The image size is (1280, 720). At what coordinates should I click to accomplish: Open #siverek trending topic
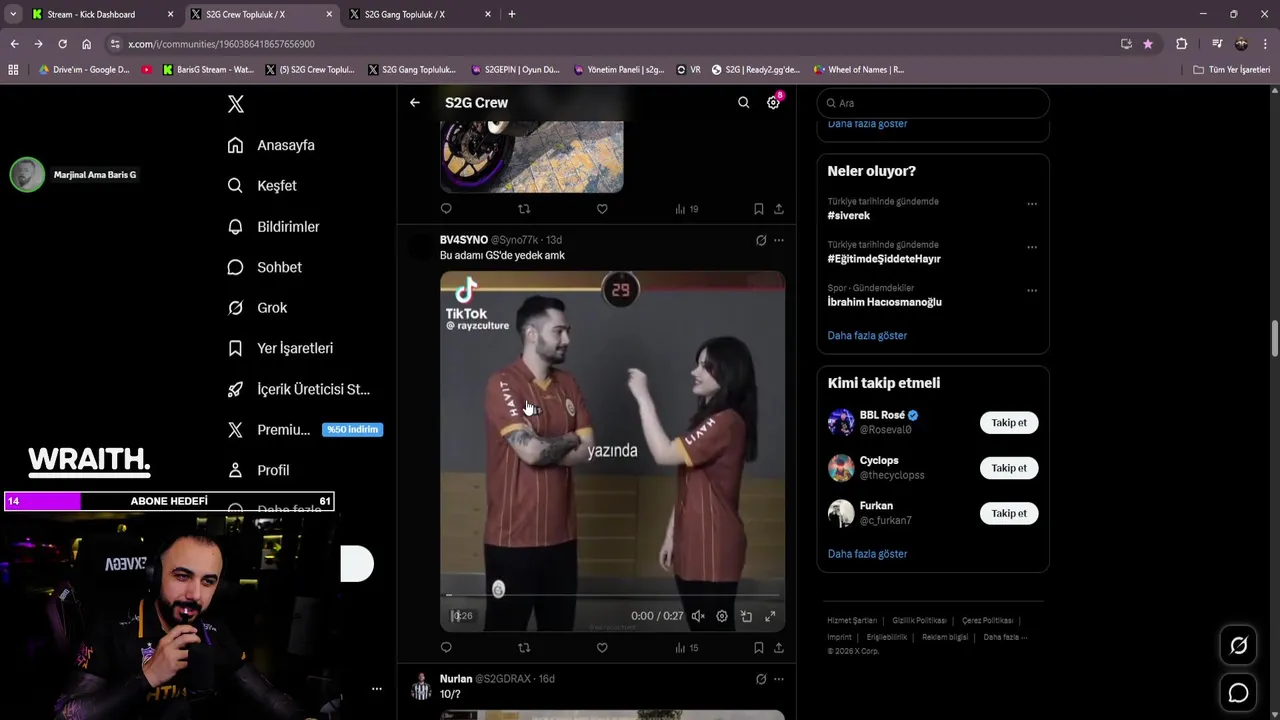coord(849,216)
